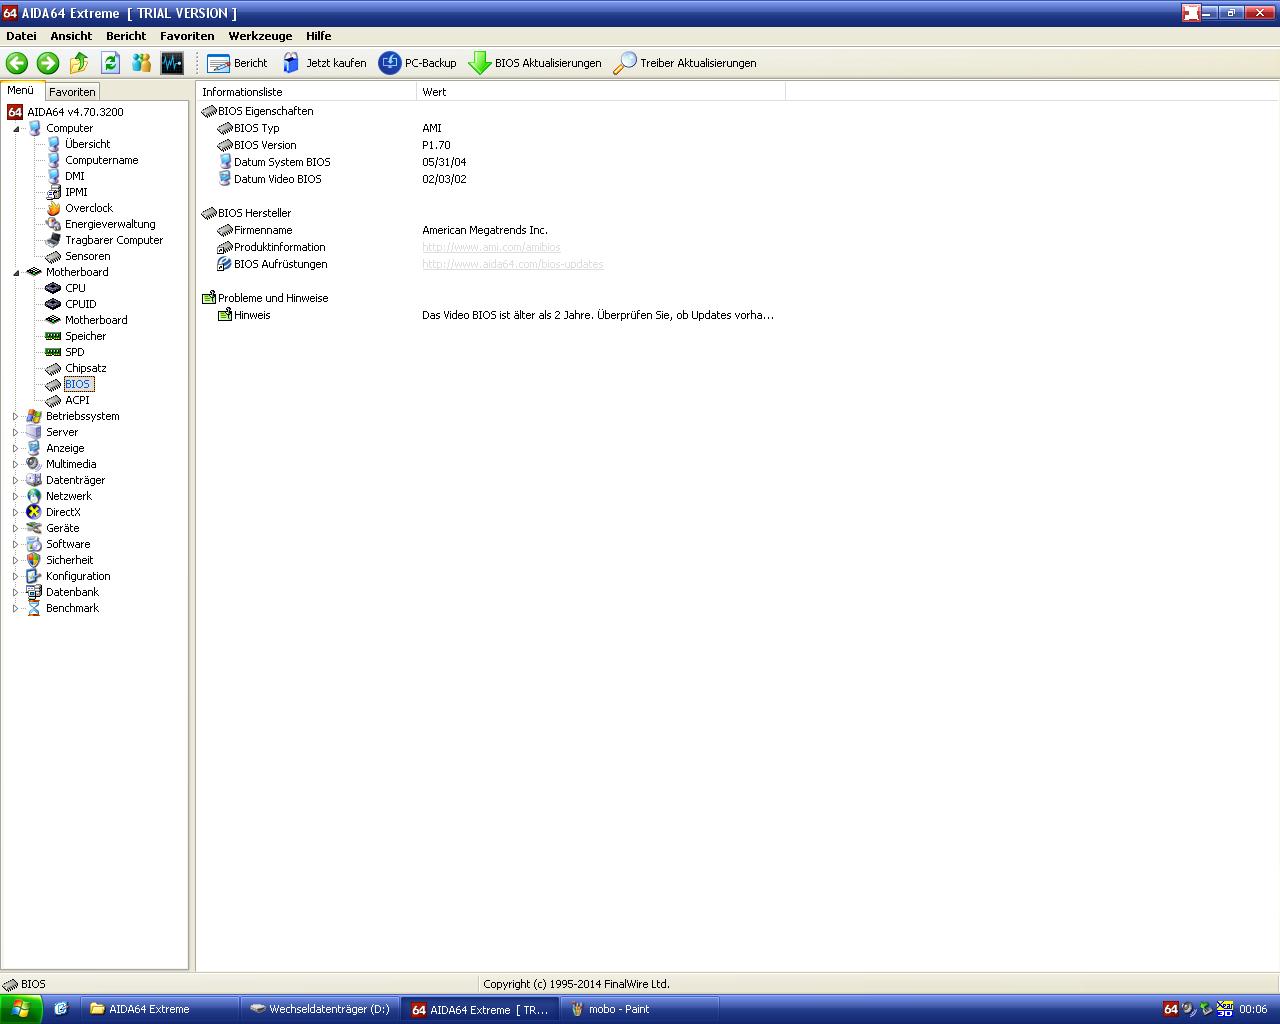This screenshot has width=1280, height=1024.
Task: Click Jetzt kaufen in the toolbar
Action: pyautogui.click(x=324, y=63)
